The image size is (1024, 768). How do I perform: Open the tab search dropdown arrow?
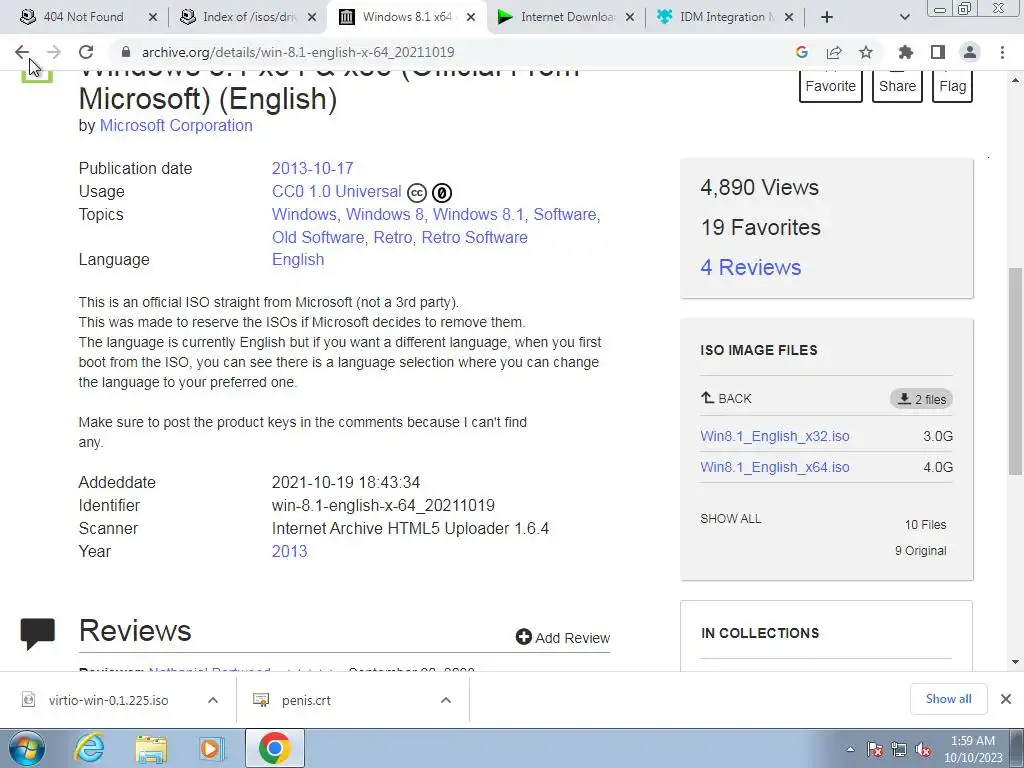(904, 17)
